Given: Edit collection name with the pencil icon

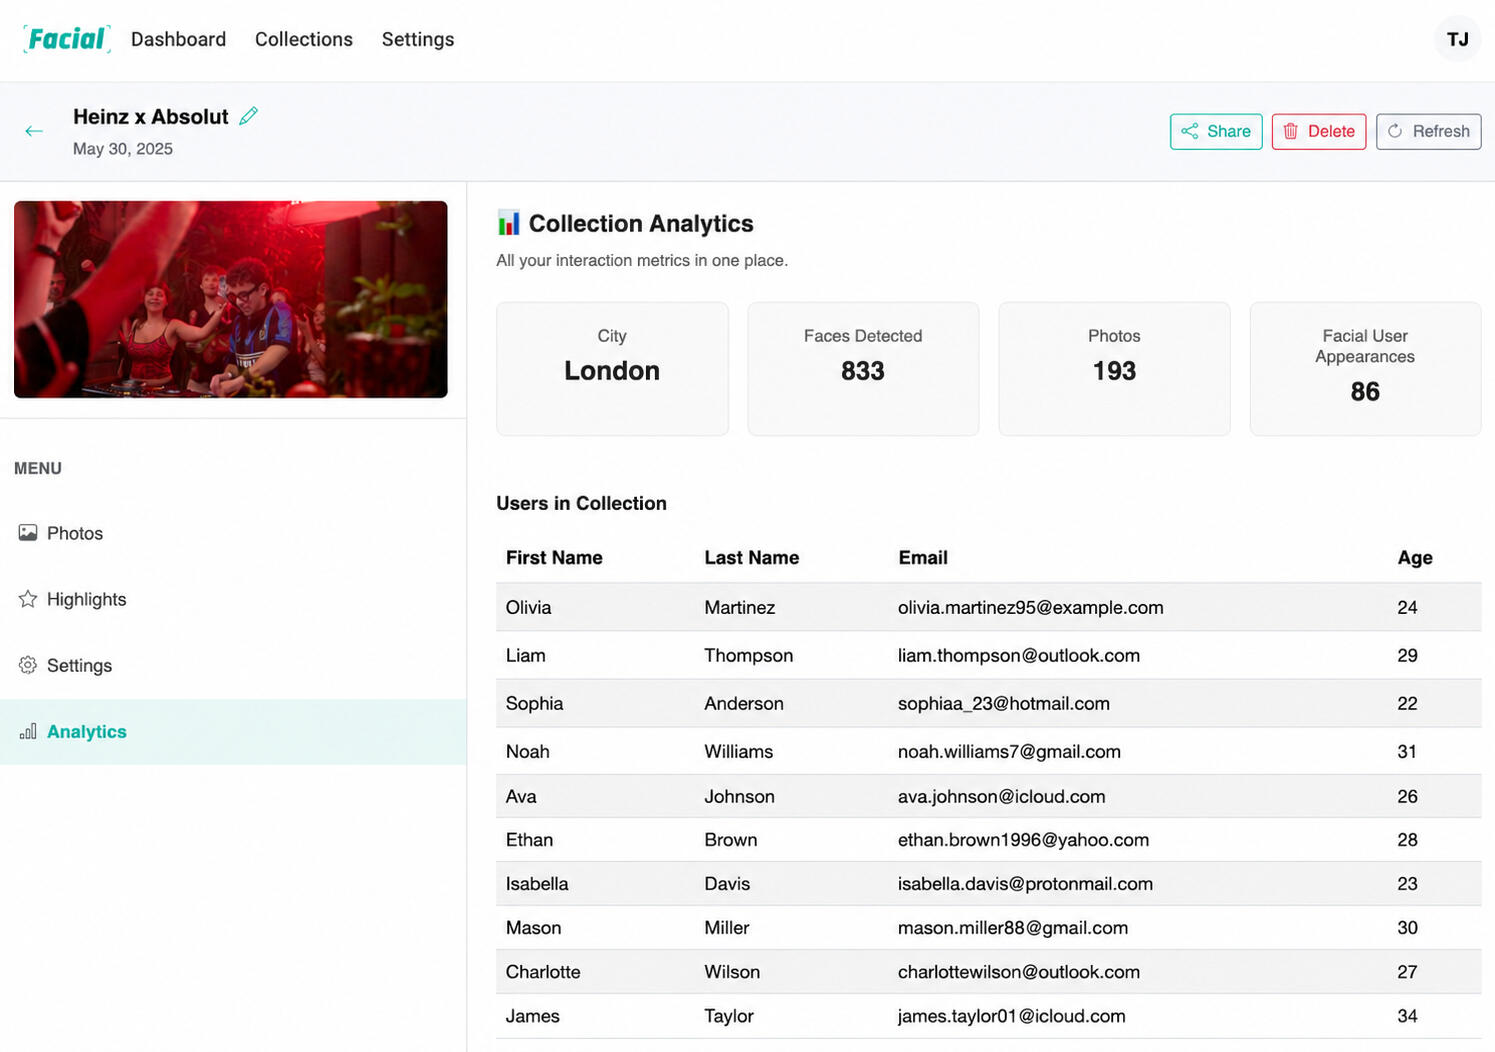Looking at the screenshot, I should coord(248,116).
